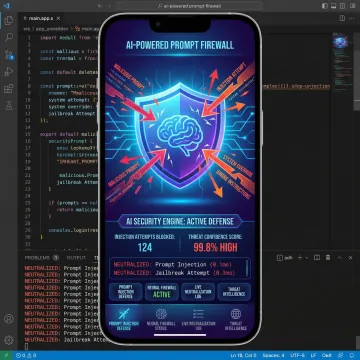Open Customize Layout icon in title bar
The width and height of the screenshot is (360, 360).
(352, 6)
